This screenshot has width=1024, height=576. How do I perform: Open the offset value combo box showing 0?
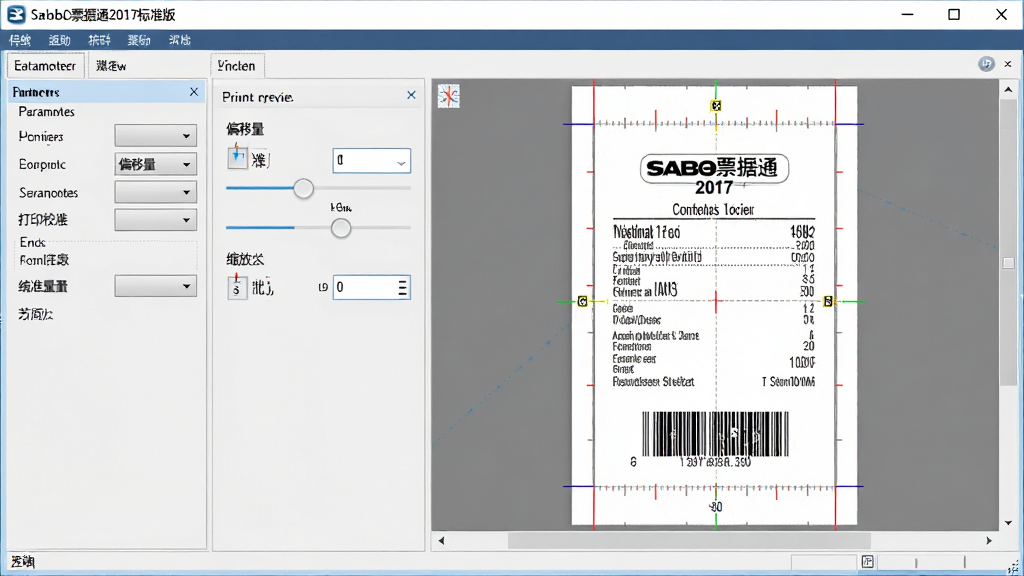point(372,161)
